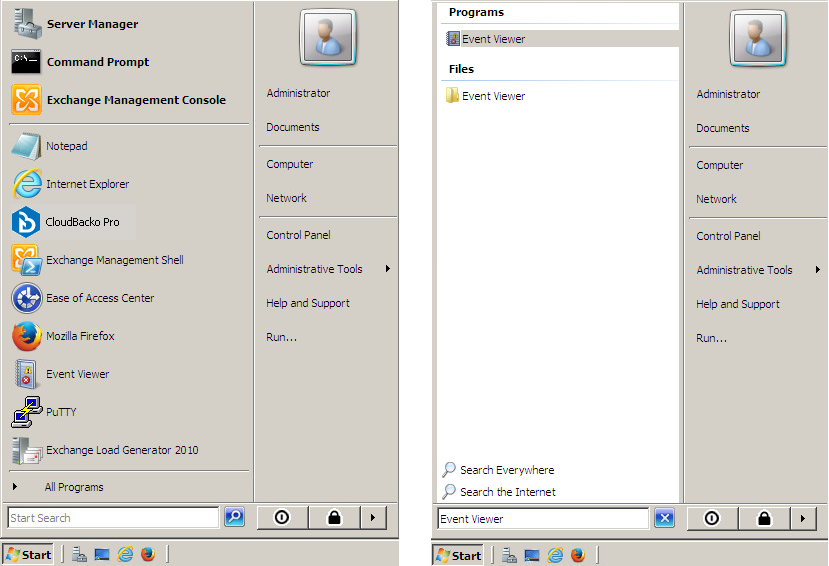829x566 pixels.
Task: Click Internet Explorer icon in right taskbar
Action: [555, 555]
